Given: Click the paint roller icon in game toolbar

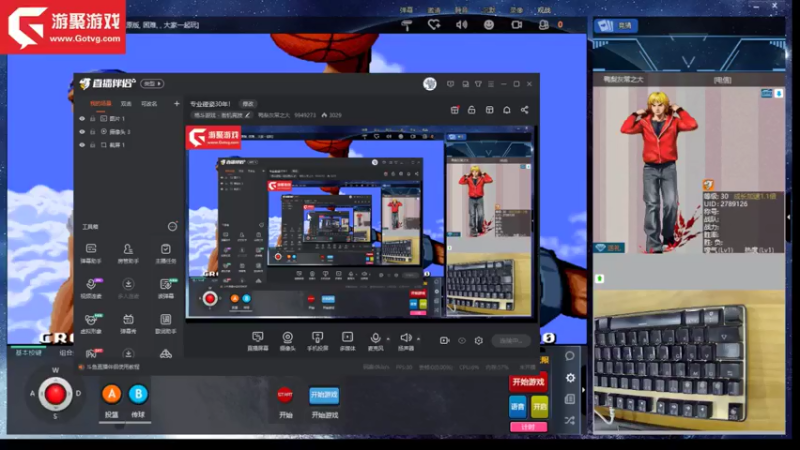Looking at the screenshot, I should coord(407,24).
